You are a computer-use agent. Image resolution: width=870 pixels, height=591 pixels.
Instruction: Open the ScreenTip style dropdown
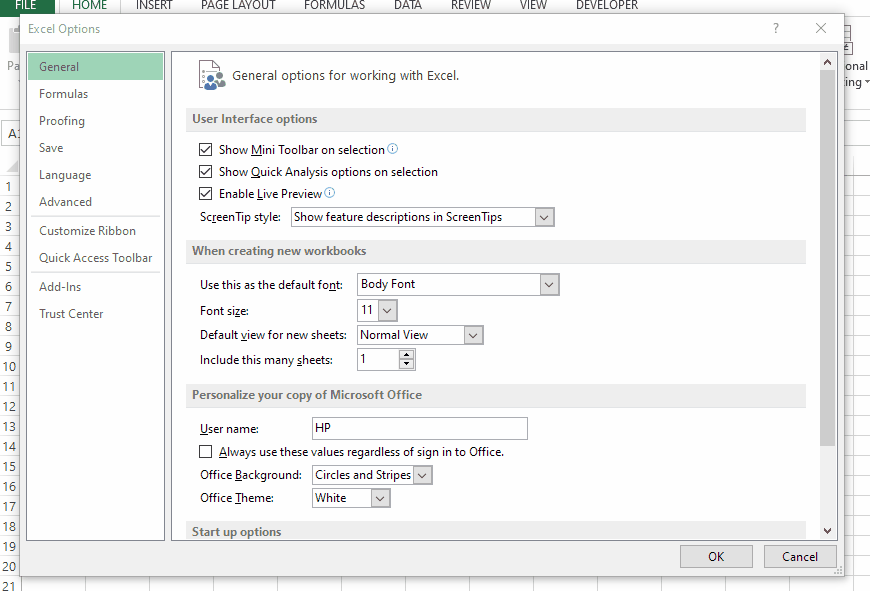click(x=544, y=217)
